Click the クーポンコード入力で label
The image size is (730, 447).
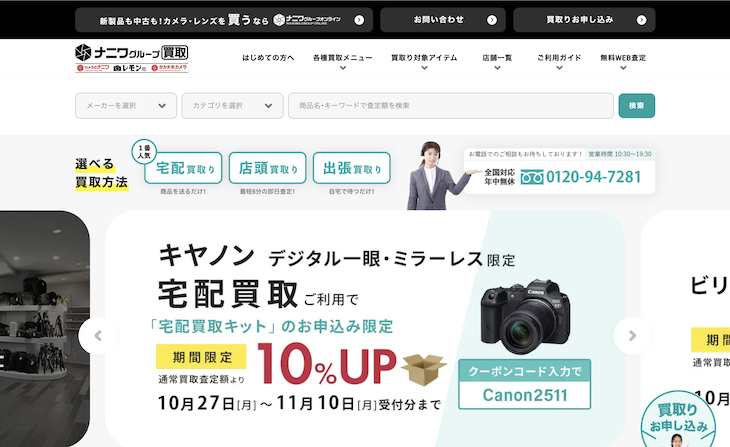click(525, 371)
